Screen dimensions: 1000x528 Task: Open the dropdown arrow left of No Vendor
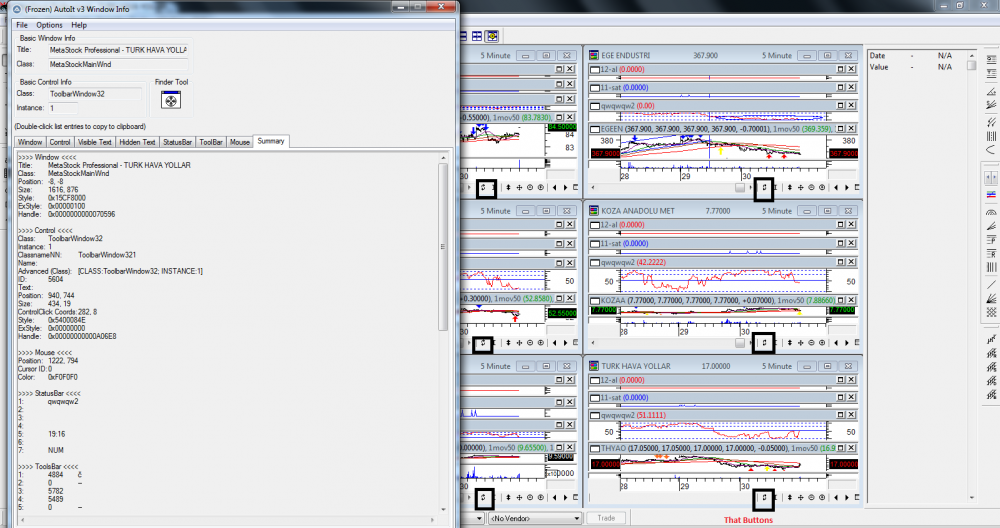click(x=480, y=518)
